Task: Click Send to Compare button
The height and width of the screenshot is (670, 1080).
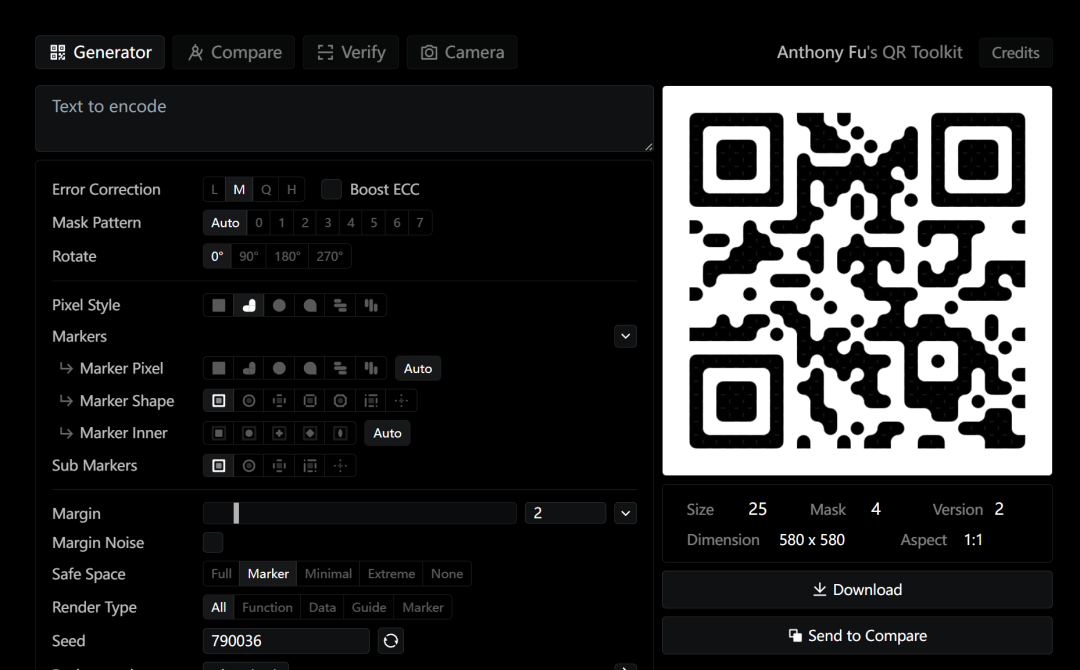Action: tap(858, 636)
